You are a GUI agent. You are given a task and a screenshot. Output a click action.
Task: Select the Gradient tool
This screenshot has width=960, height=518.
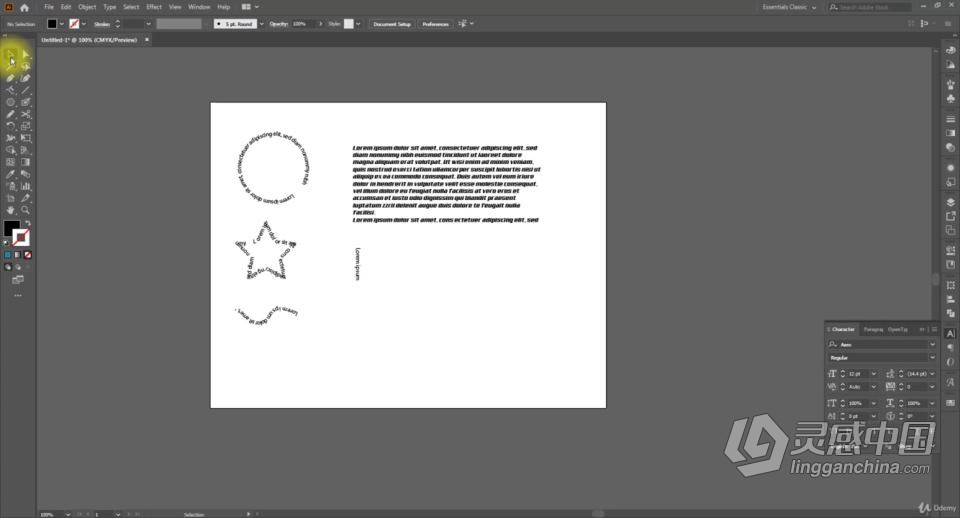(x=26, y=162)
